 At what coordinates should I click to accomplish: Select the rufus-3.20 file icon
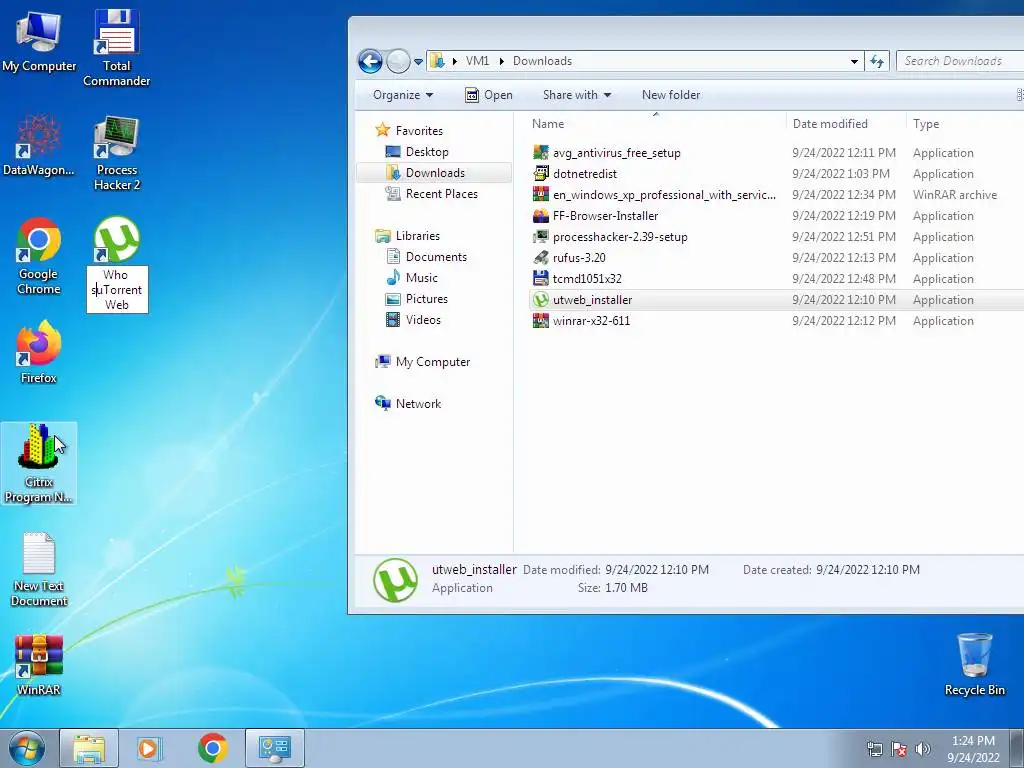coord(541,257)
